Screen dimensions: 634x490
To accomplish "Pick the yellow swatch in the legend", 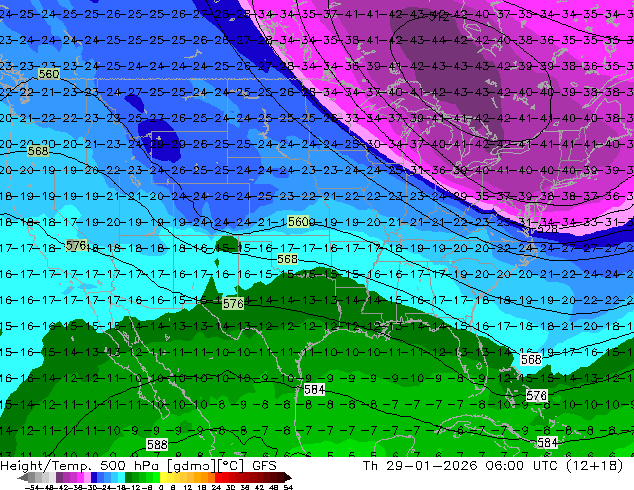I will click(x=163, y=477).
